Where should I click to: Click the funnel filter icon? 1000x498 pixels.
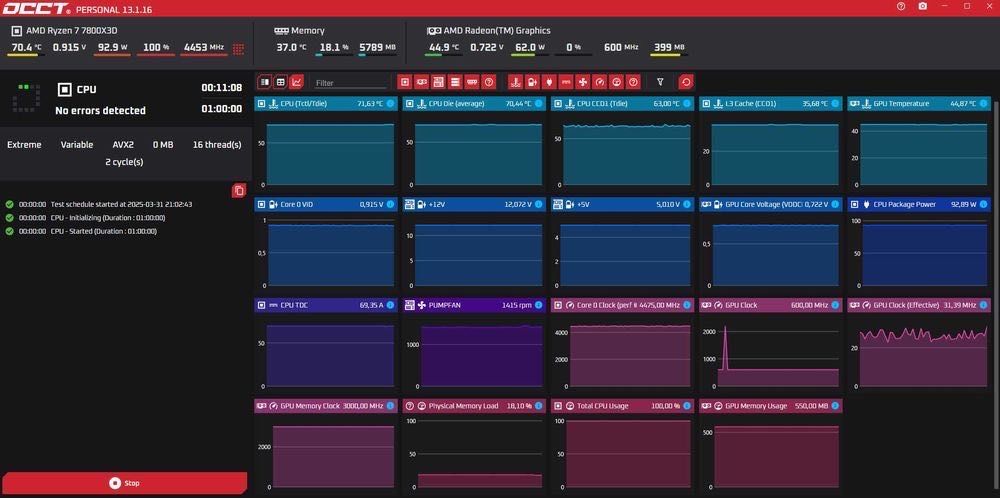(x=660, y=82)
